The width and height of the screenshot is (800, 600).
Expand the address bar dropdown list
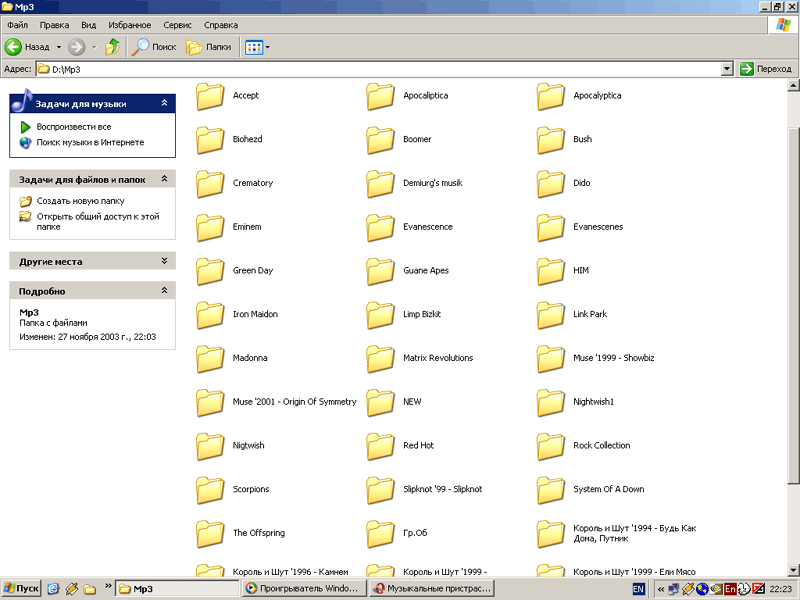point(727,69)
